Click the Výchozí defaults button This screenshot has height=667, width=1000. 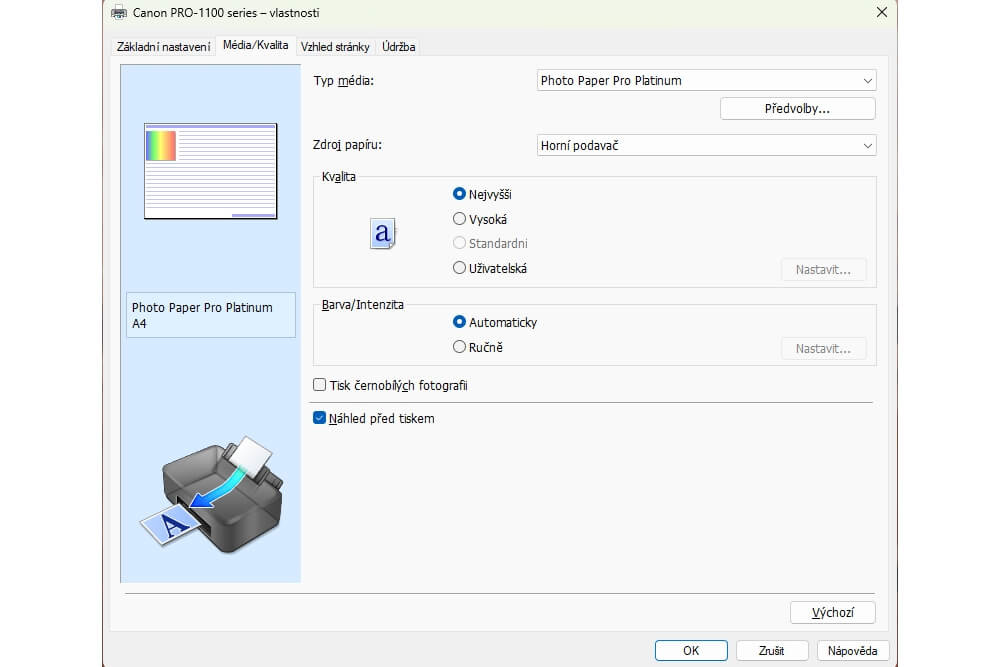(x=832, y=612)
